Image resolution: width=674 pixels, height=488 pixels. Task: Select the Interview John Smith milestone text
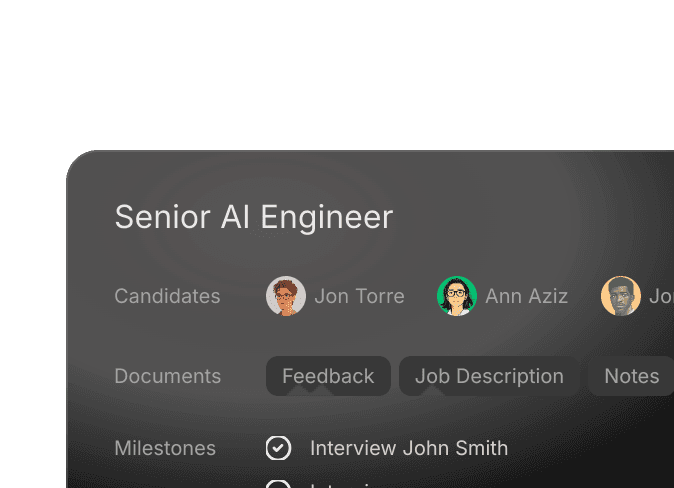[409, 448]
